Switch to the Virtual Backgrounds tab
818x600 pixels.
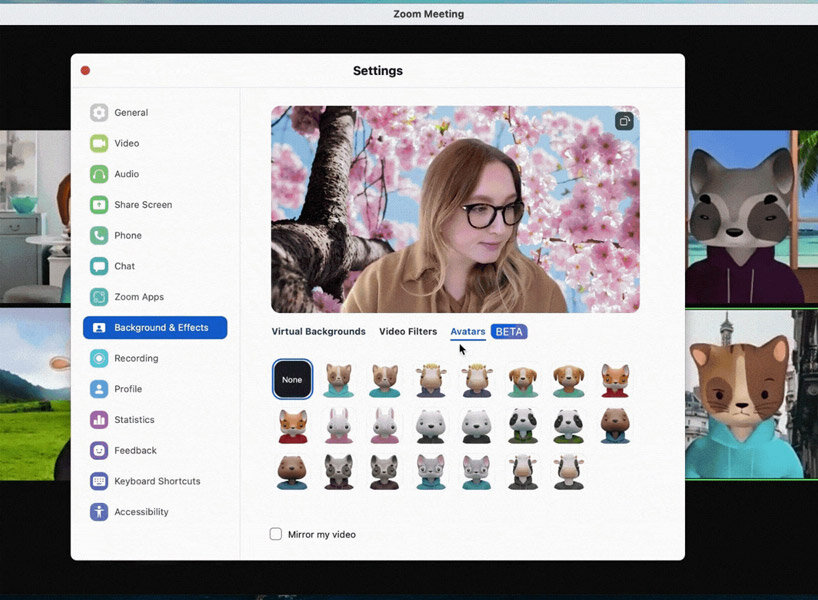tap(318, 331)
